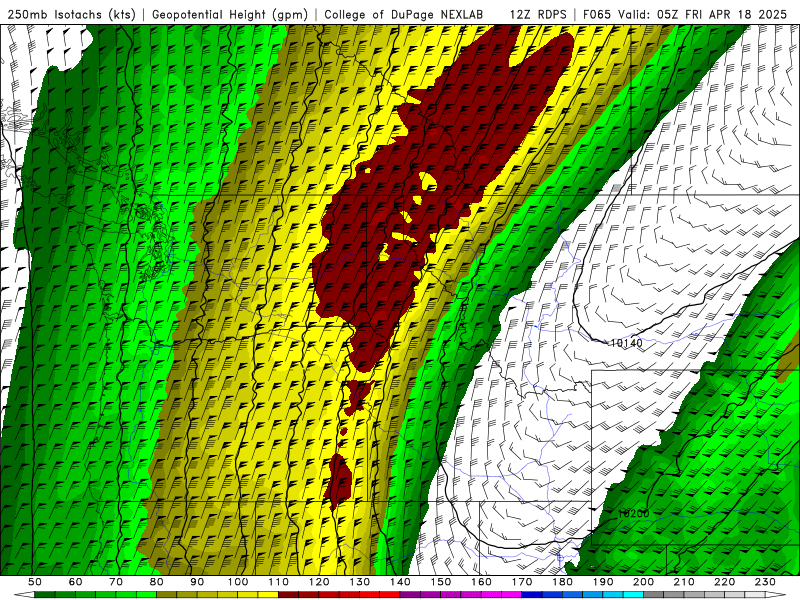Click the darkest green color bar segment right of 50

pos(45,595)
